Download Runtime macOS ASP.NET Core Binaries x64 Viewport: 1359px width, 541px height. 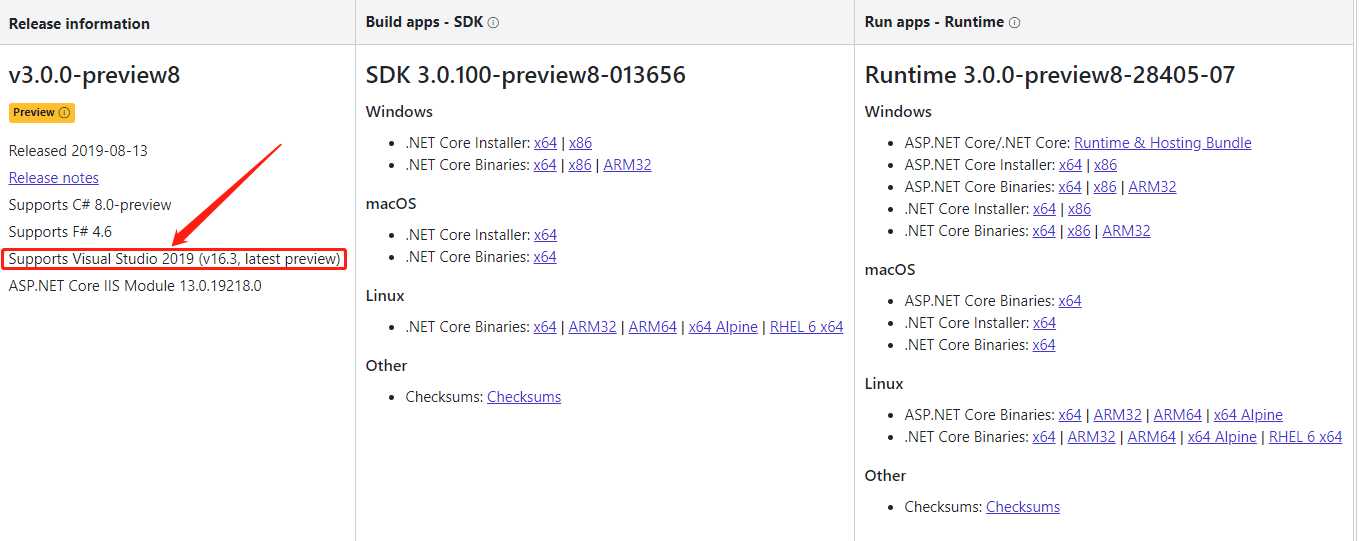[1070, 301]
